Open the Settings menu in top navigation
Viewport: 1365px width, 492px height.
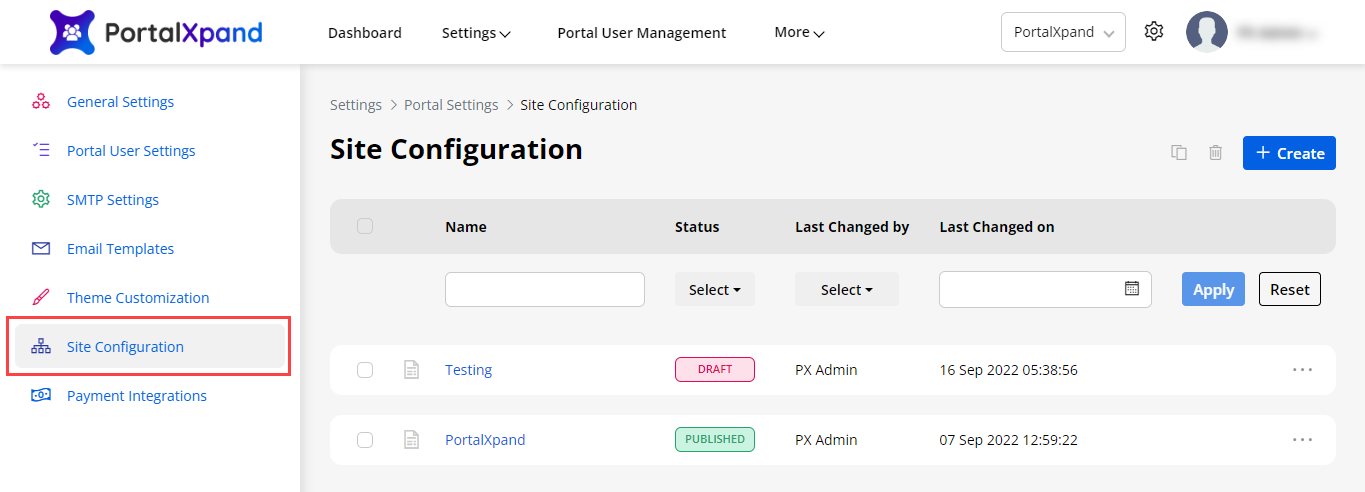476,33
